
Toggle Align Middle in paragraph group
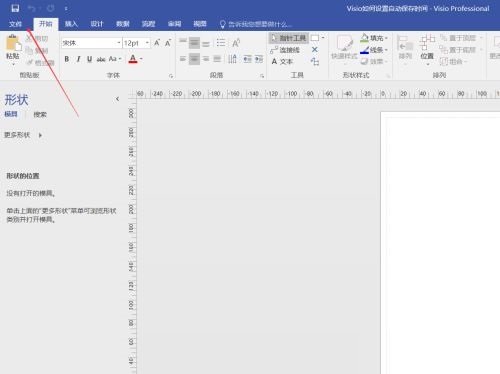(x=194, y=43)
